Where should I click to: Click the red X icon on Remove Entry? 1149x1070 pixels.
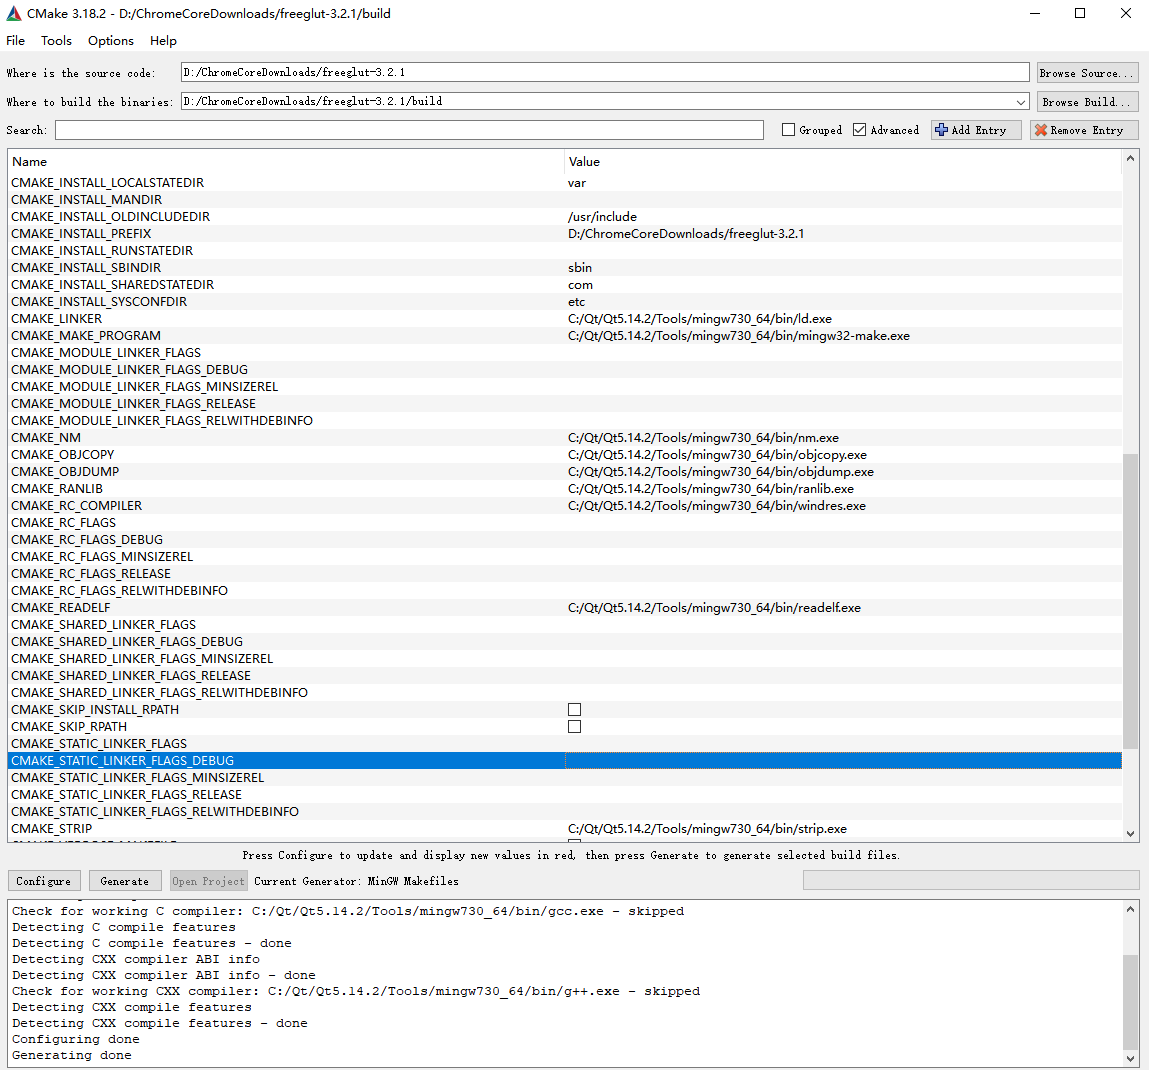coord(1040,130)
